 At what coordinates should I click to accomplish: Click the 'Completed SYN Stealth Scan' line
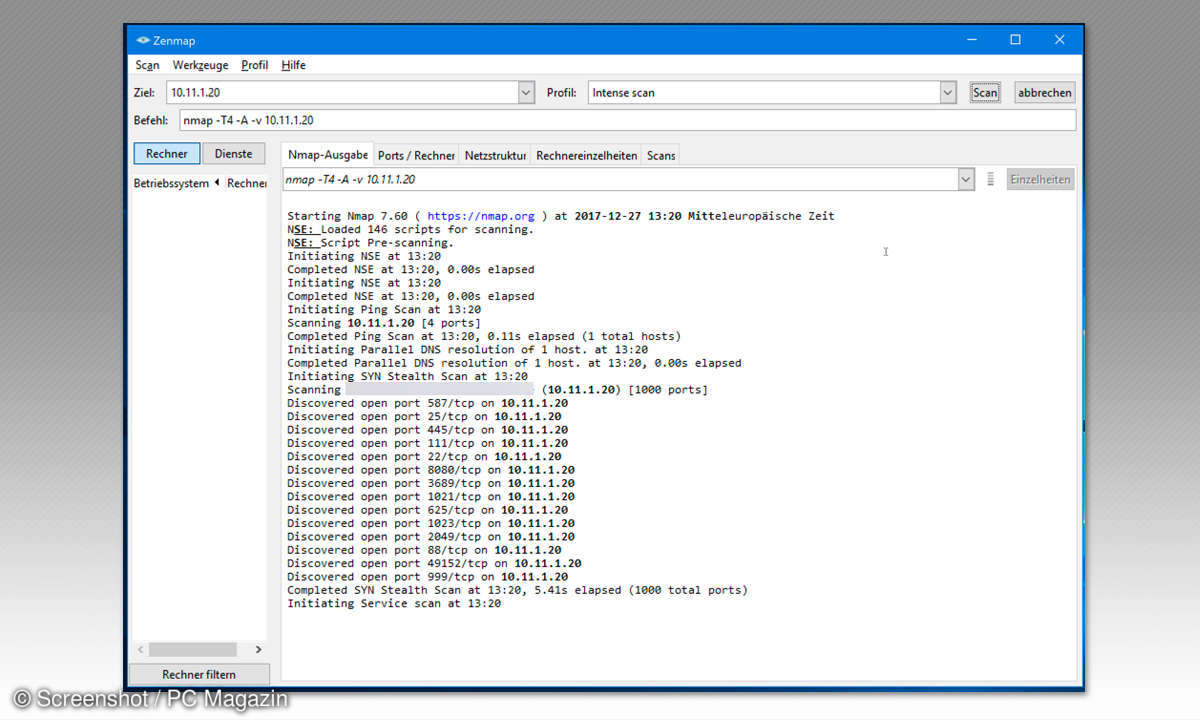click(517, 590)
